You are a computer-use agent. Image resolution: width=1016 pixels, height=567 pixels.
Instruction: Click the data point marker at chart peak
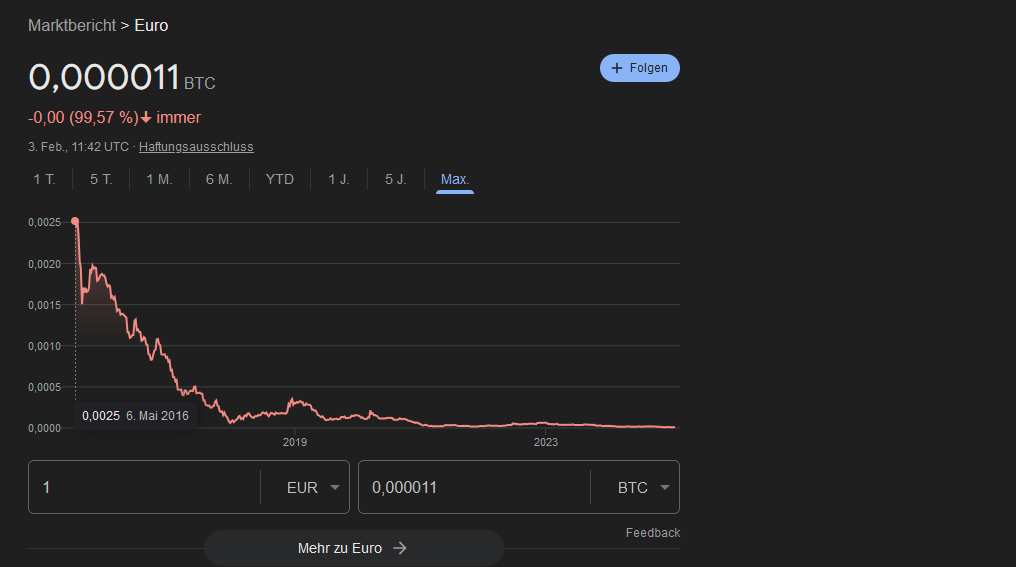click(75, 221)
